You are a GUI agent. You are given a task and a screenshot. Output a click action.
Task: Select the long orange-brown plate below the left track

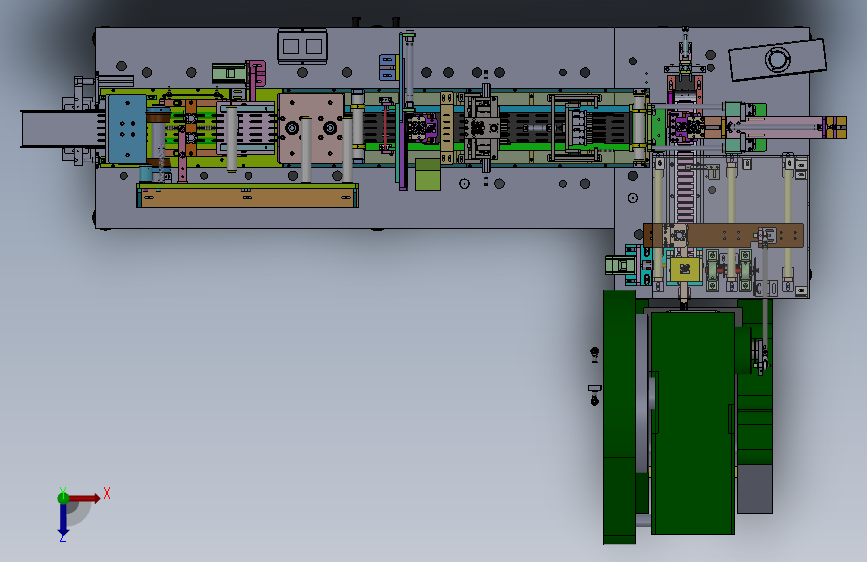[247, 196]
